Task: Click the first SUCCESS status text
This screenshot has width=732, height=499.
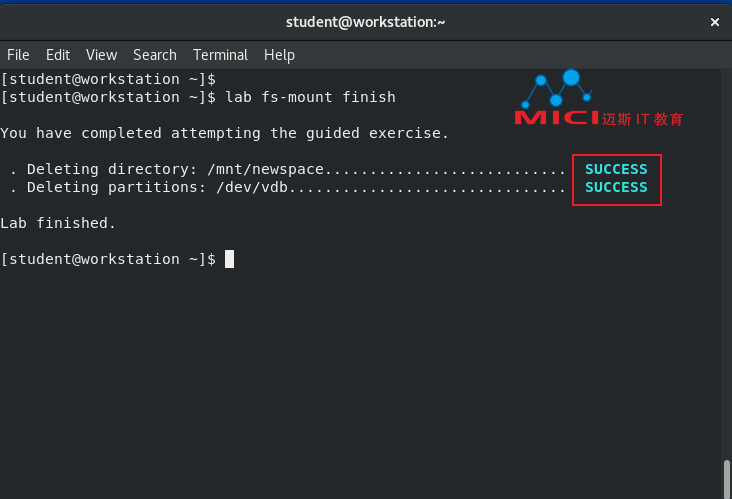Action: [x=616, y=169]
